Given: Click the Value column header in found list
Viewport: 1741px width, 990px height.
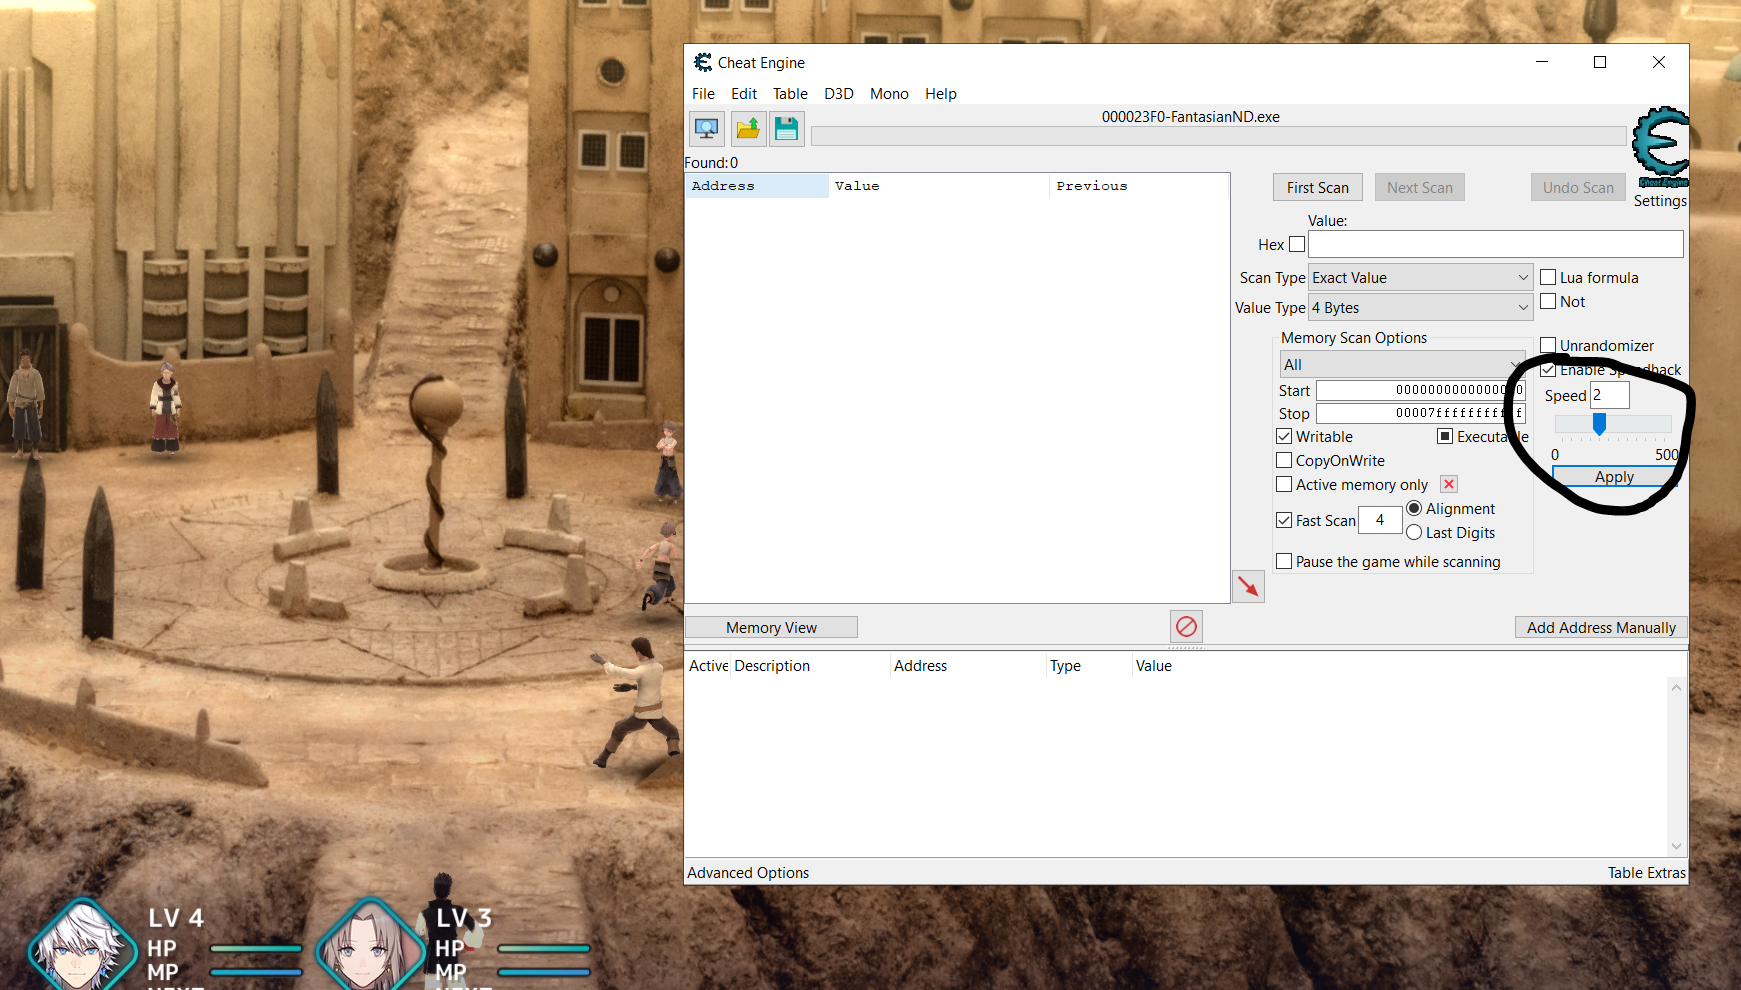Looking at the screenshot, I should (939, 186).
